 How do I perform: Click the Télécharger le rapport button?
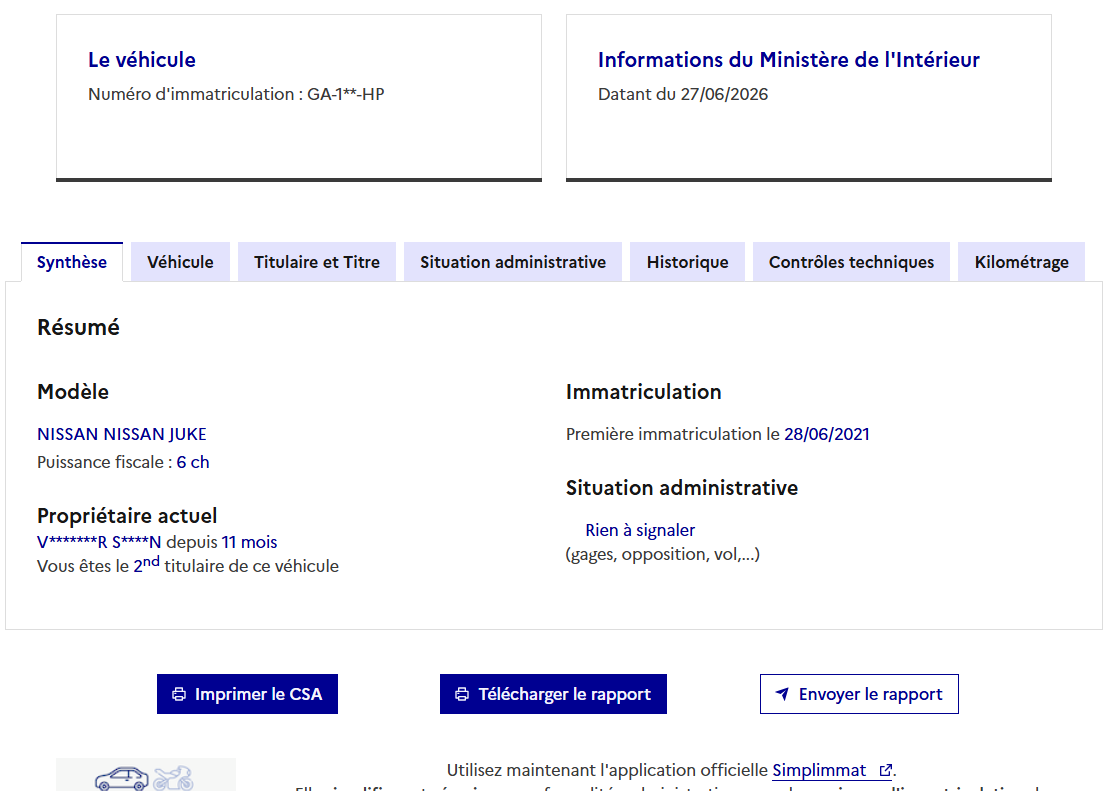pos(553,694)
